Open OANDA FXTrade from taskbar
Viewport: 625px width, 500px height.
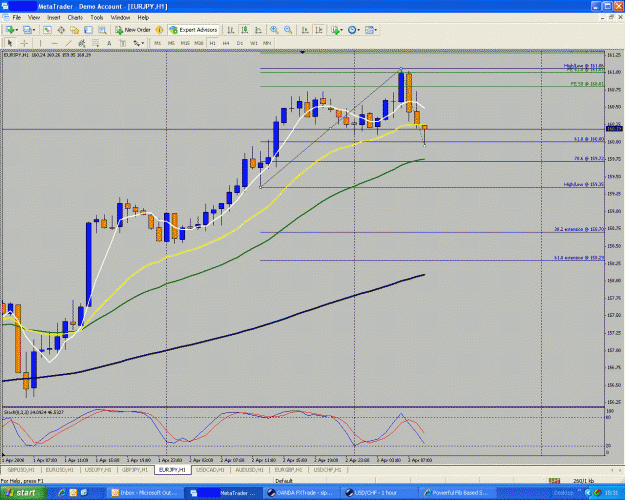pos(301,493)
